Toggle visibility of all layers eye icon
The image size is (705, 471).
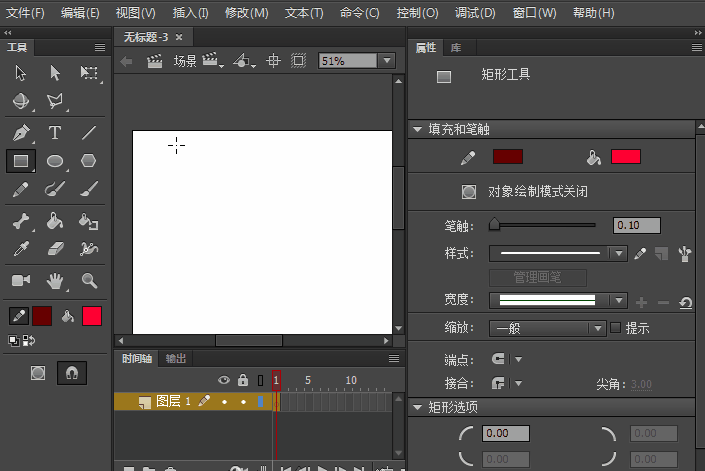point(224,380)
